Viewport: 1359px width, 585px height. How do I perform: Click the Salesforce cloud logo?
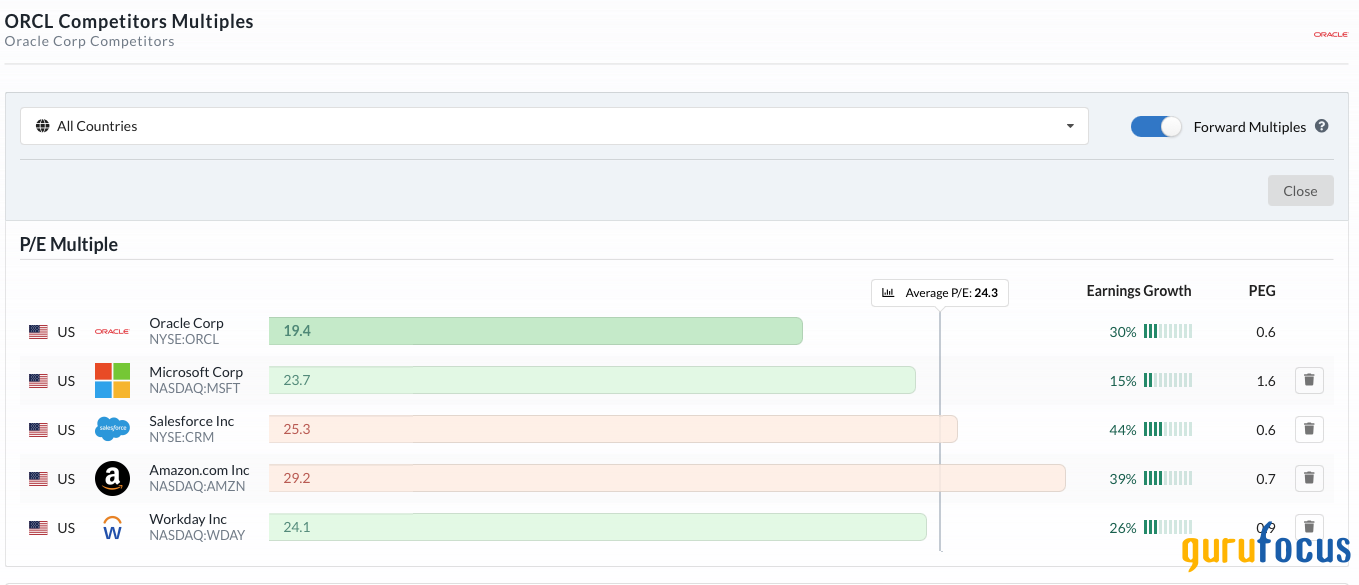[112, 429]
